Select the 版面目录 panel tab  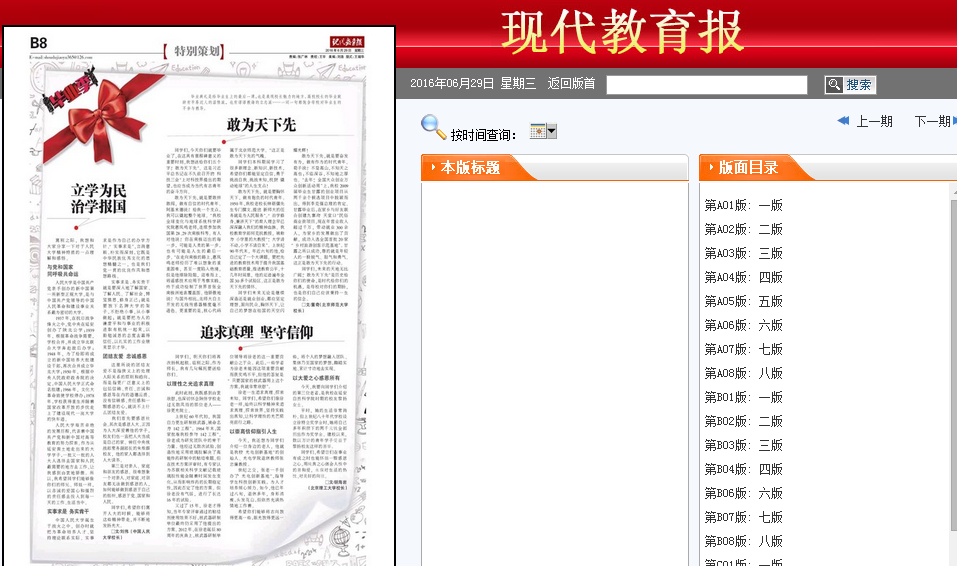(x=748, y=167)
